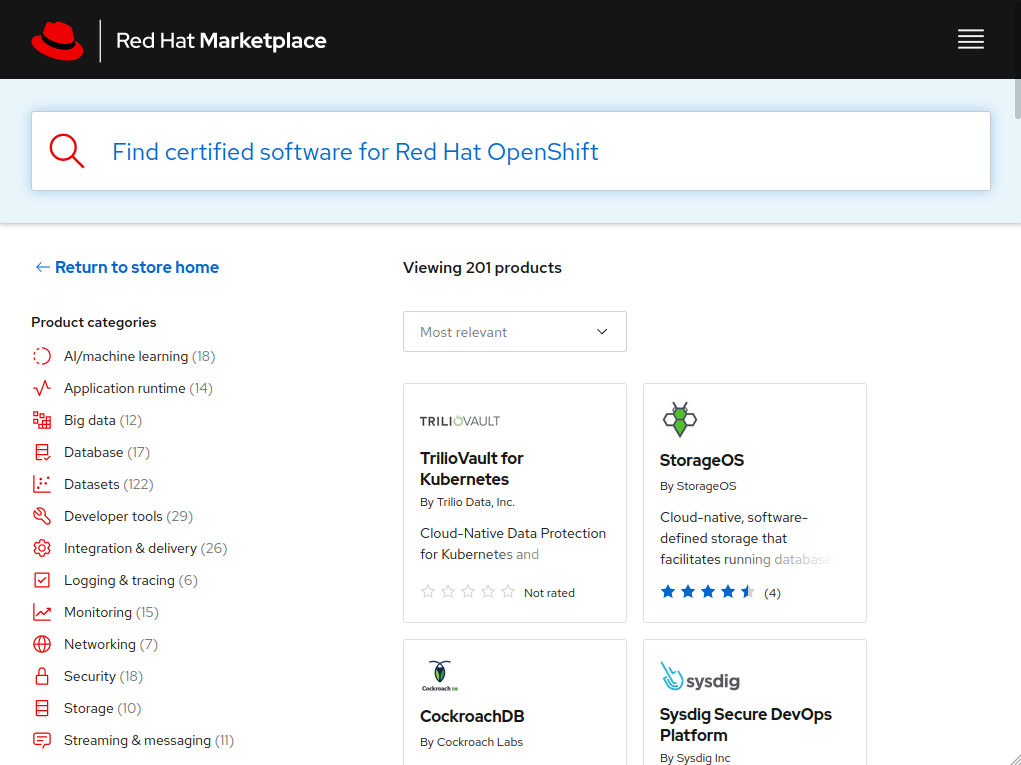This screenshot has height=765, width=1021.
Task: Click the Streaming & messaging chat icon
Action: tap(42, 740)
